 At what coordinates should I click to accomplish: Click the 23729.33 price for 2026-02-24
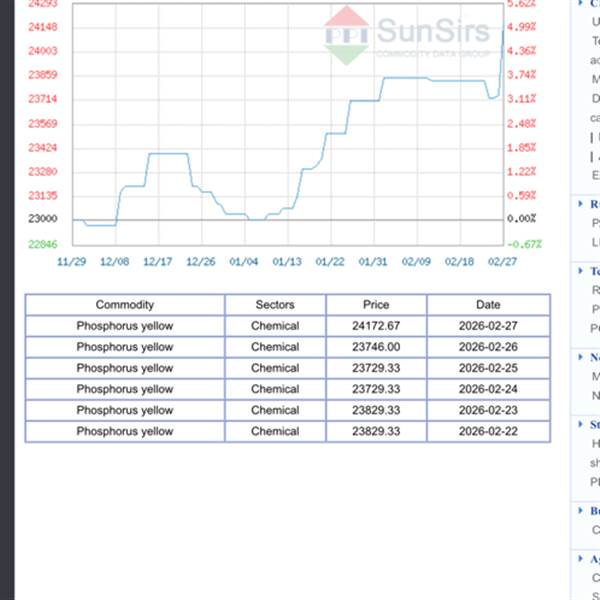(376, 389)
